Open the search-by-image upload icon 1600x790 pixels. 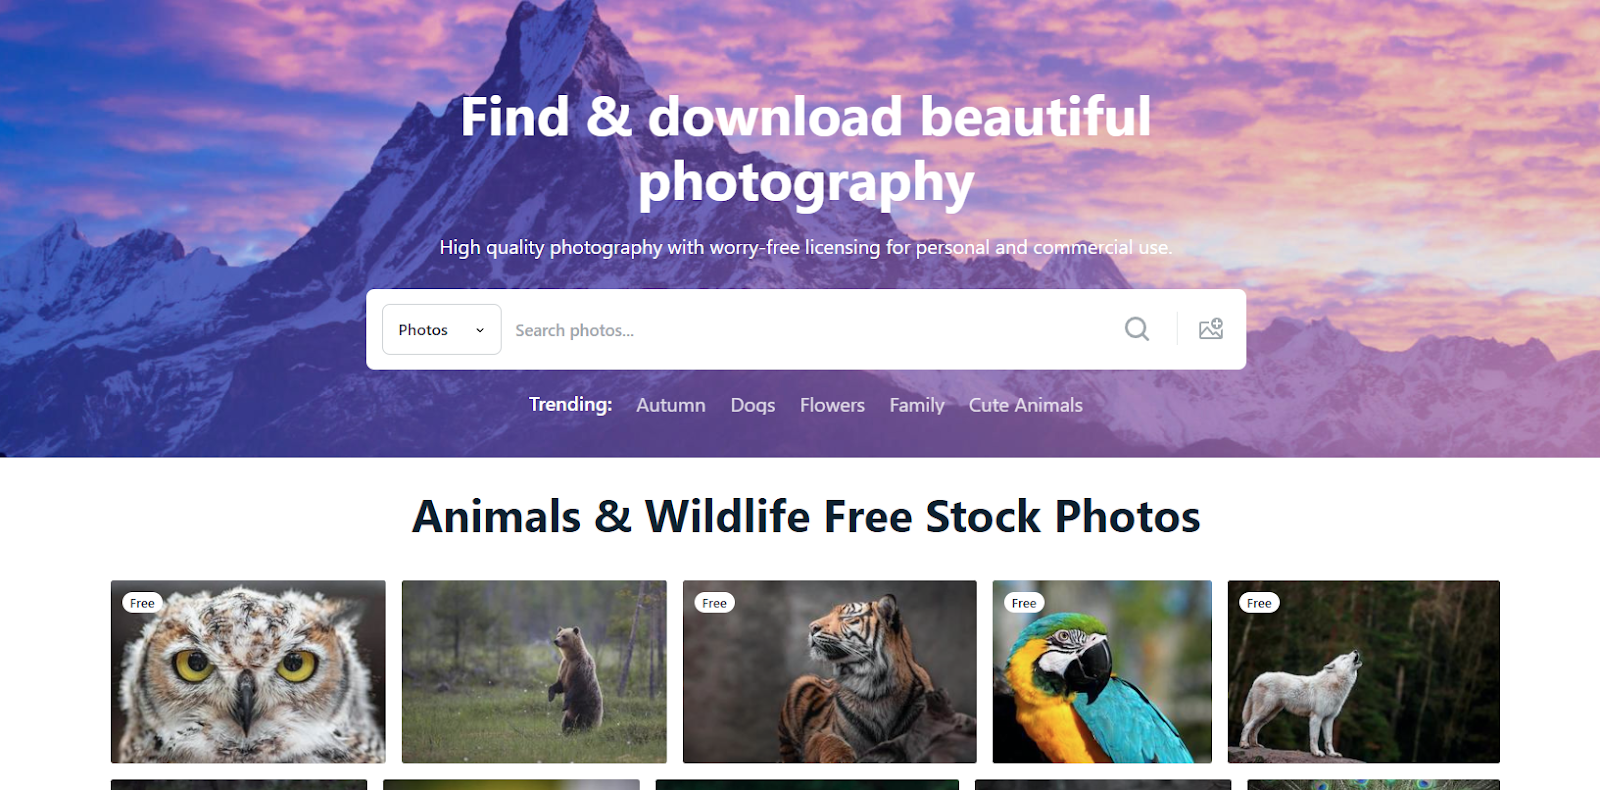point(1211,329)
